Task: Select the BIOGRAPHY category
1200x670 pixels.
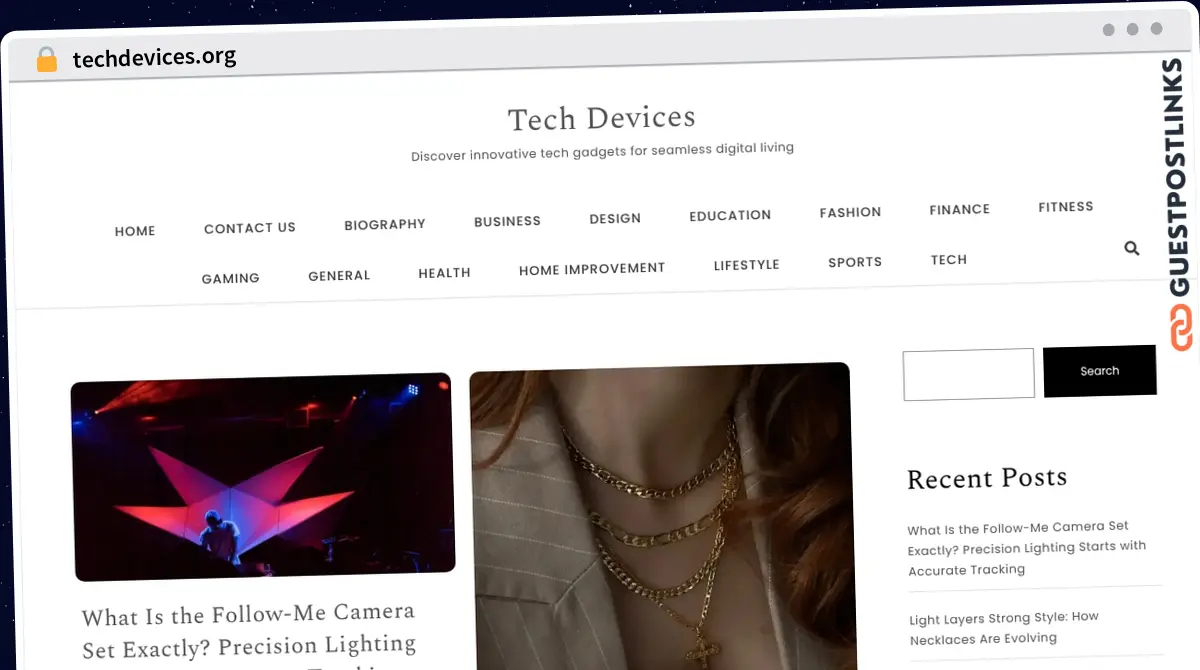Action: point(385,224)
